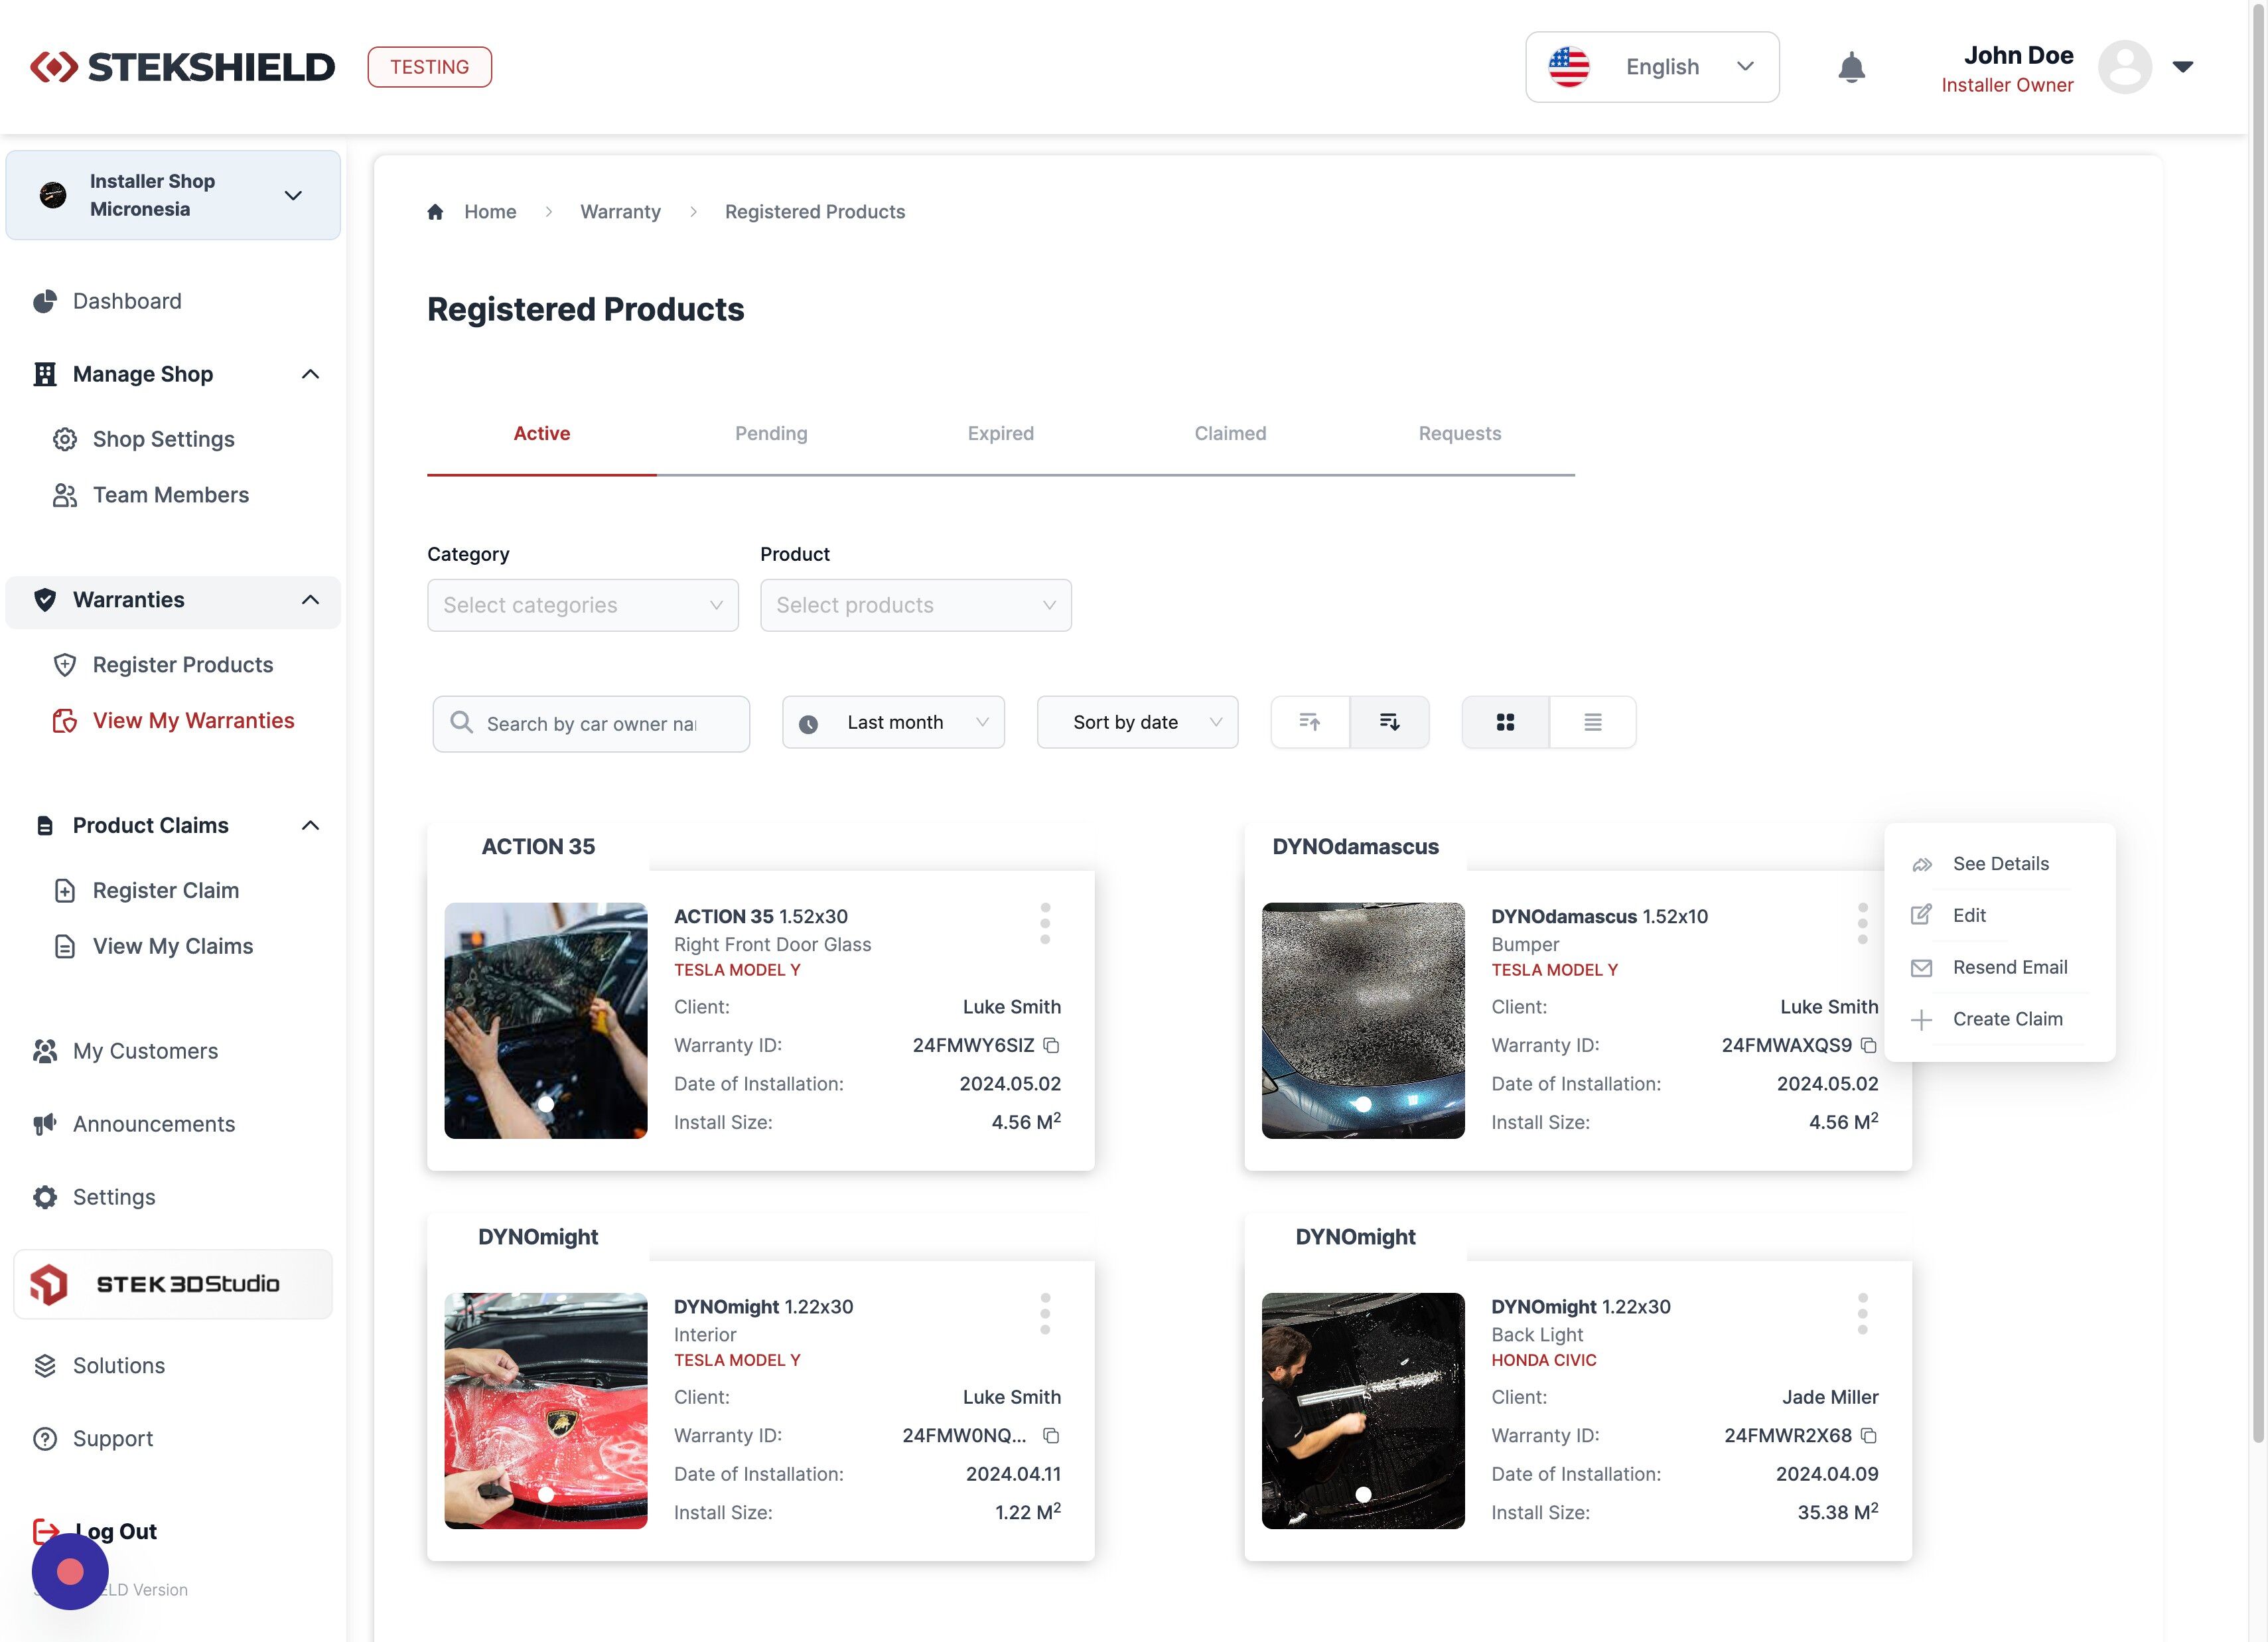Click the John Doe profile avatar
Viewport: 2268px width, 1642px height.
click(x=2124, y=67)
